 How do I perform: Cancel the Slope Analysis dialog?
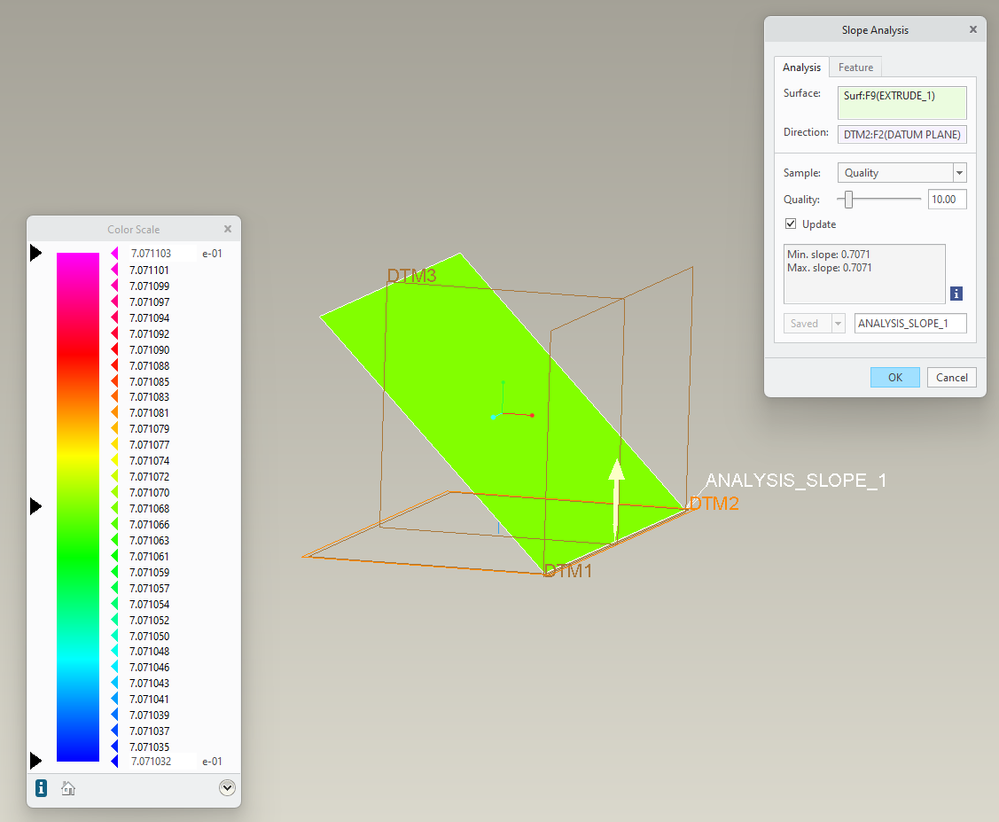(951, 377)
